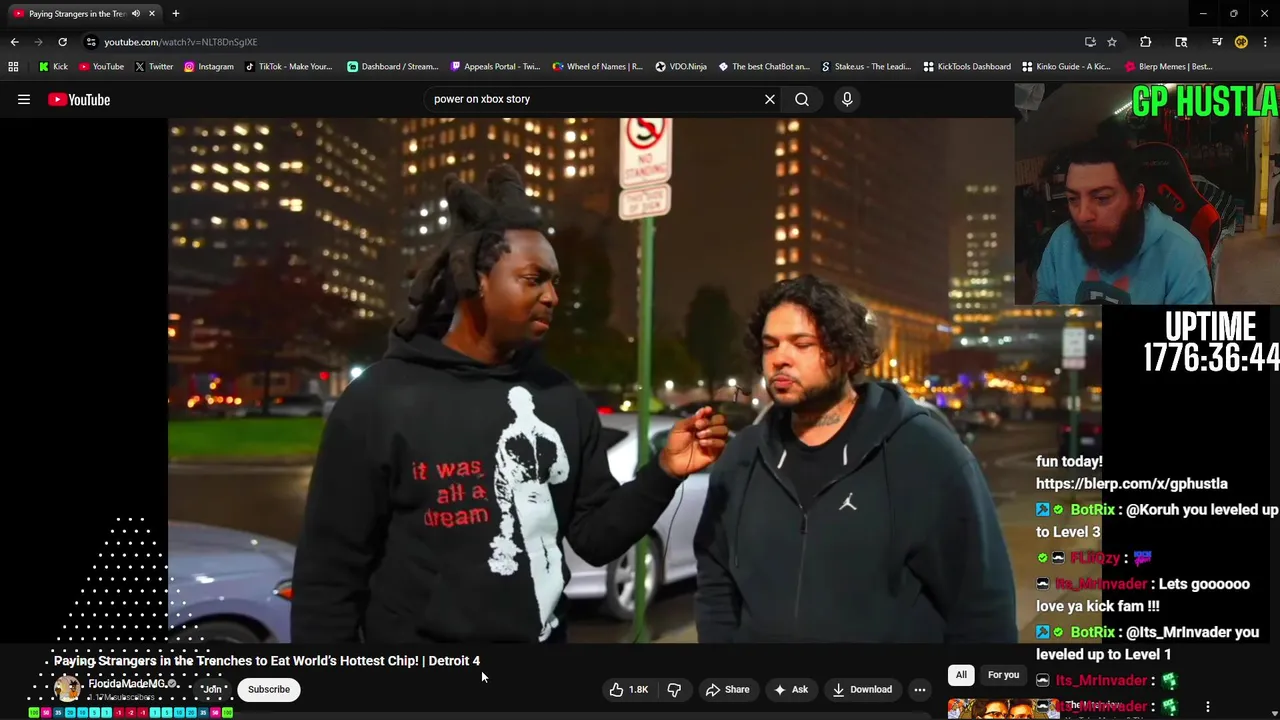Open the Ask AI button
This screenshot has width=1280, height=720.
(x=790, y=689)
